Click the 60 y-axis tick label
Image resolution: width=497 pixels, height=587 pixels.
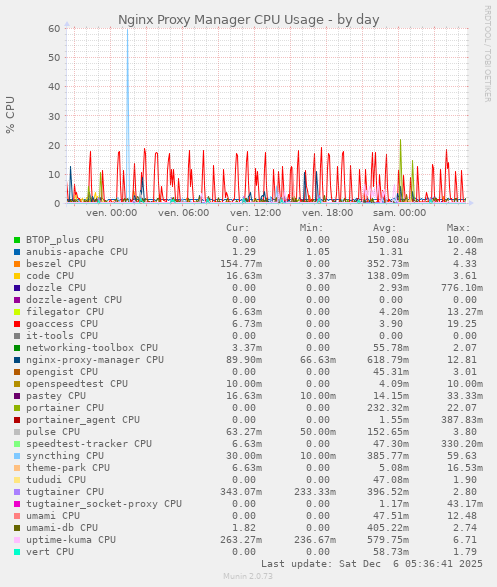[x=54, y=28]
